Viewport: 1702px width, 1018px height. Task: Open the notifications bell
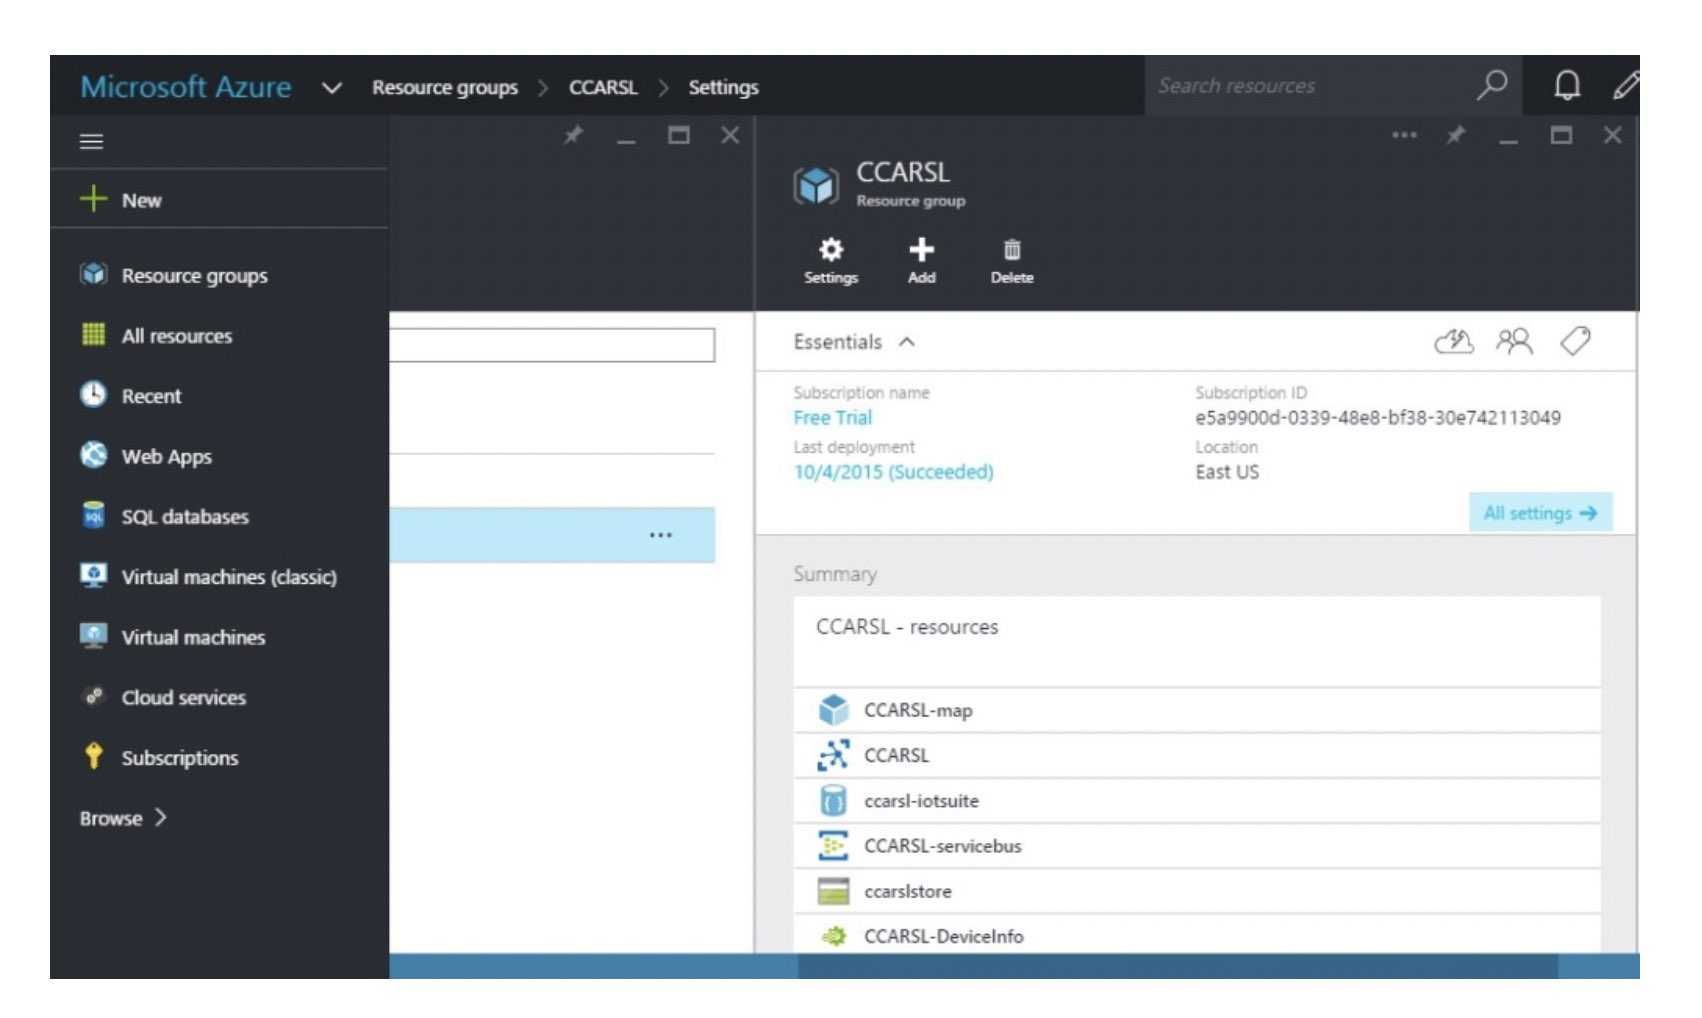(x=1567, y=87)
